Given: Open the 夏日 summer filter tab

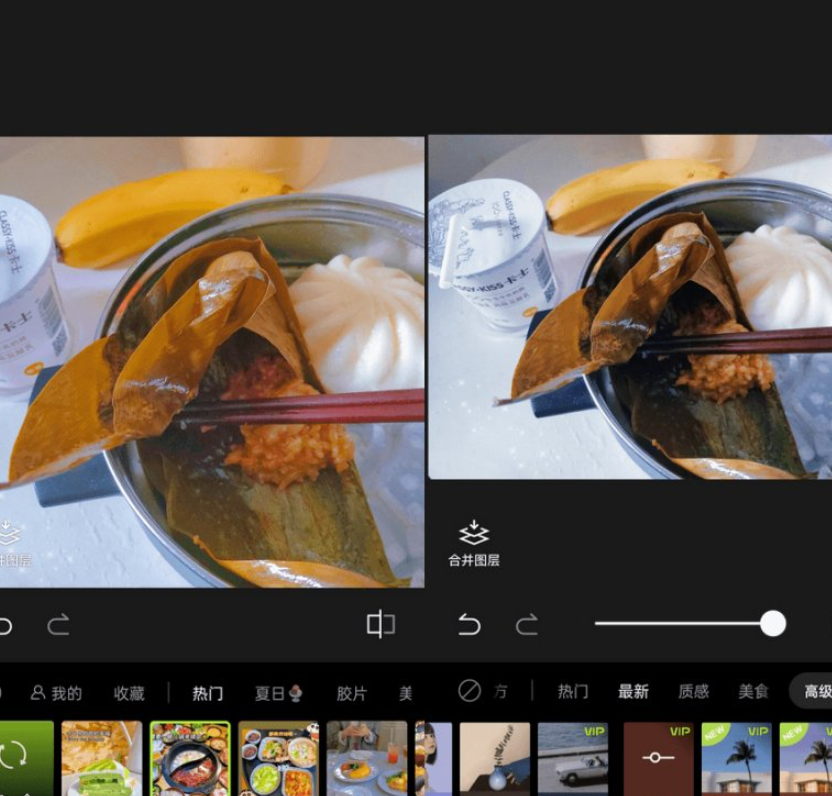Looking at the screenshot, I should (x=279, y=693).
